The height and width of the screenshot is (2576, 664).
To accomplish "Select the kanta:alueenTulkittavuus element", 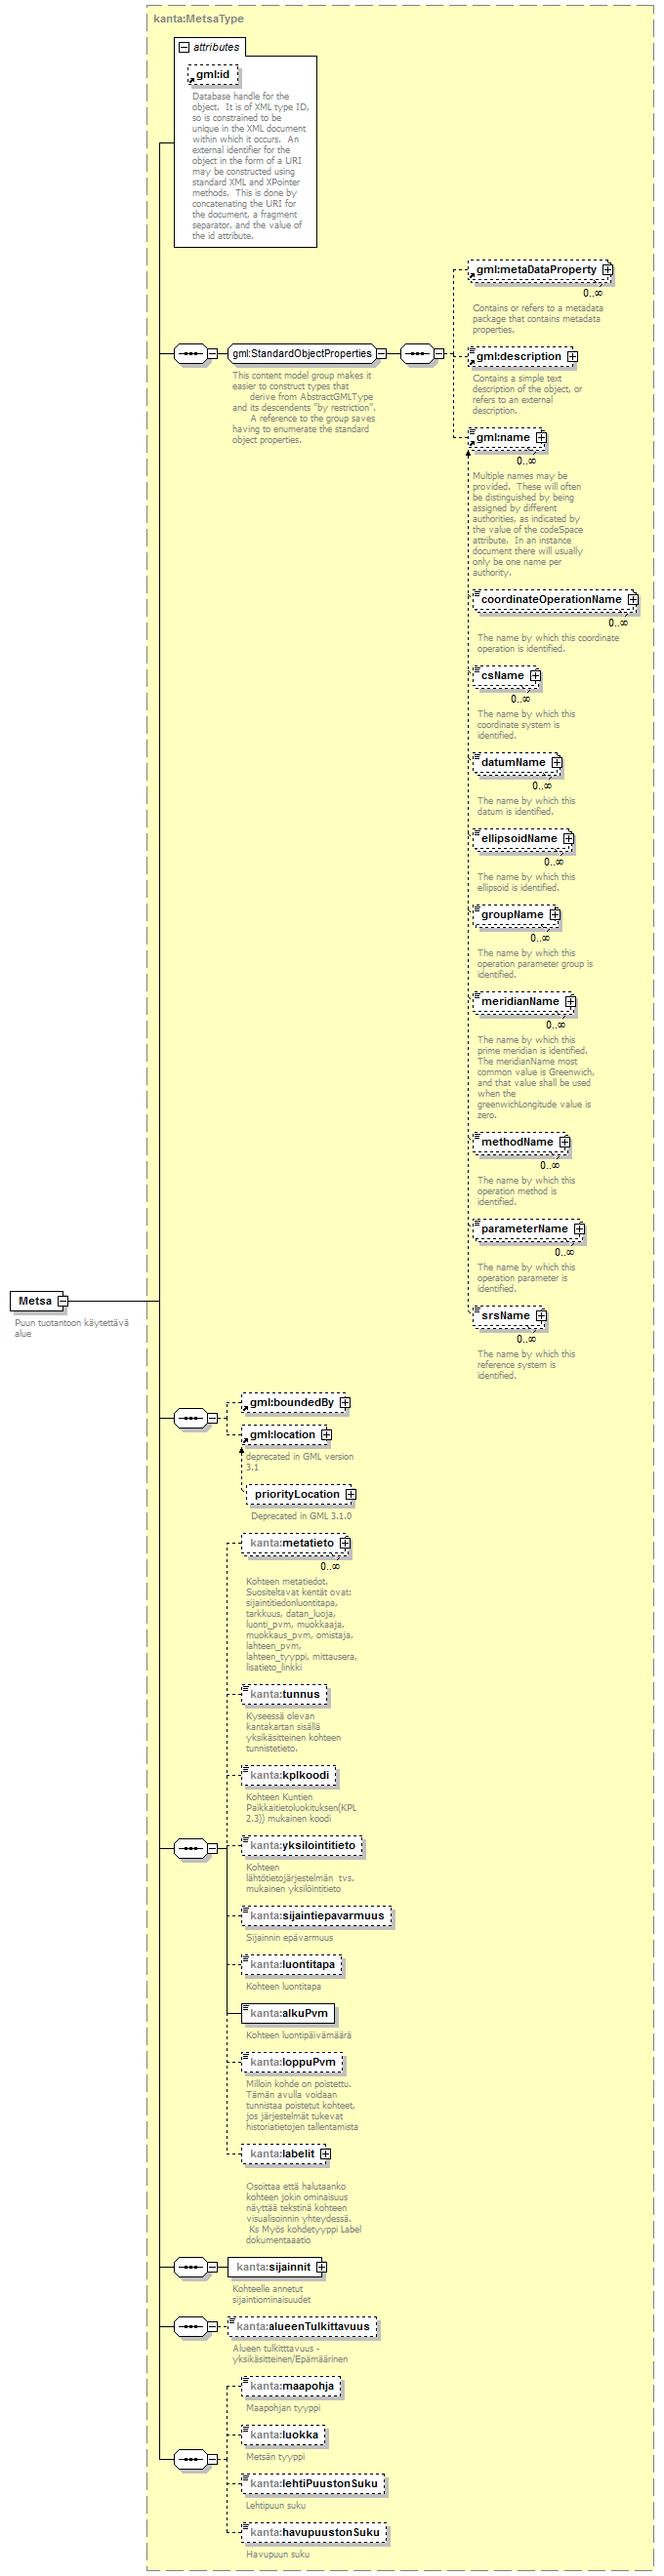I will [302, 2327].
